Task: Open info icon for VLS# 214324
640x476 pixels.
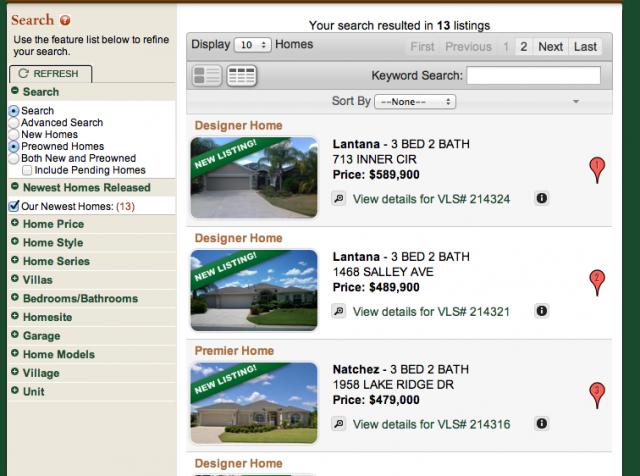Action: (x=542, y=198)
